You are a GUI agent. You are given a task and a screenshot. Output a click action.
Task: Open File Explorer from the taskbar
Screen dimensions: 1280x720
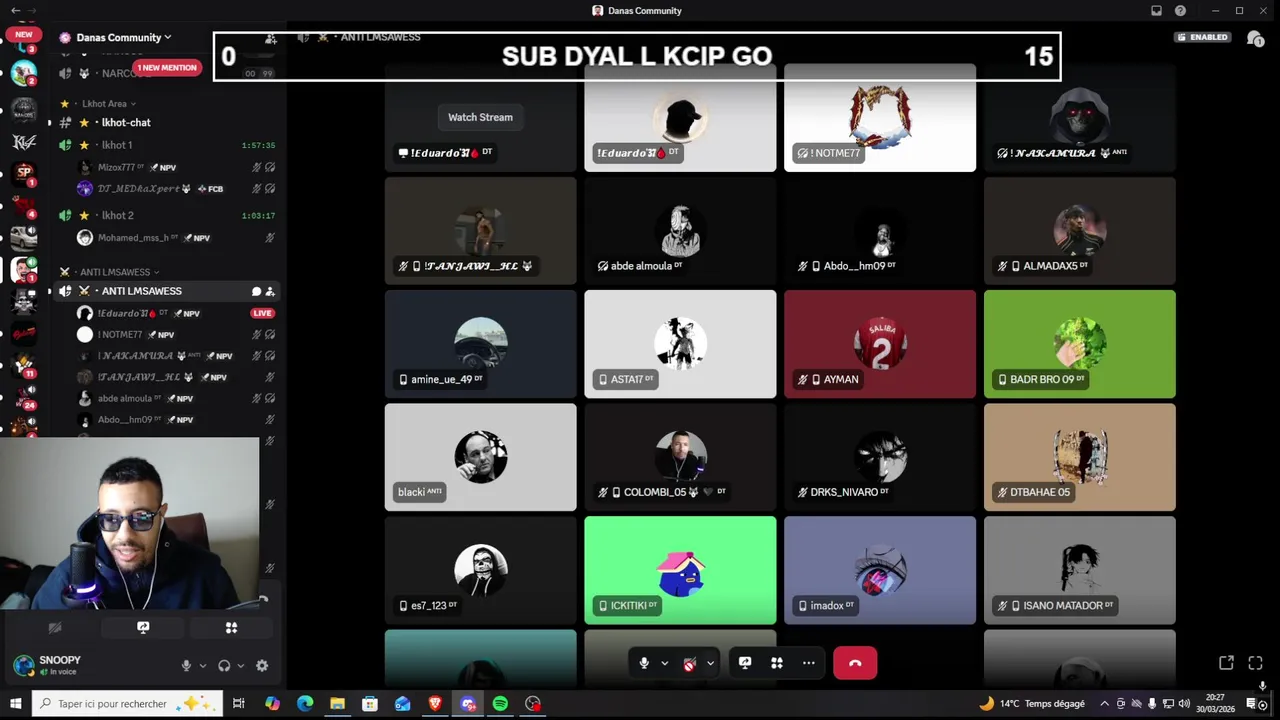tap(337, 704)
